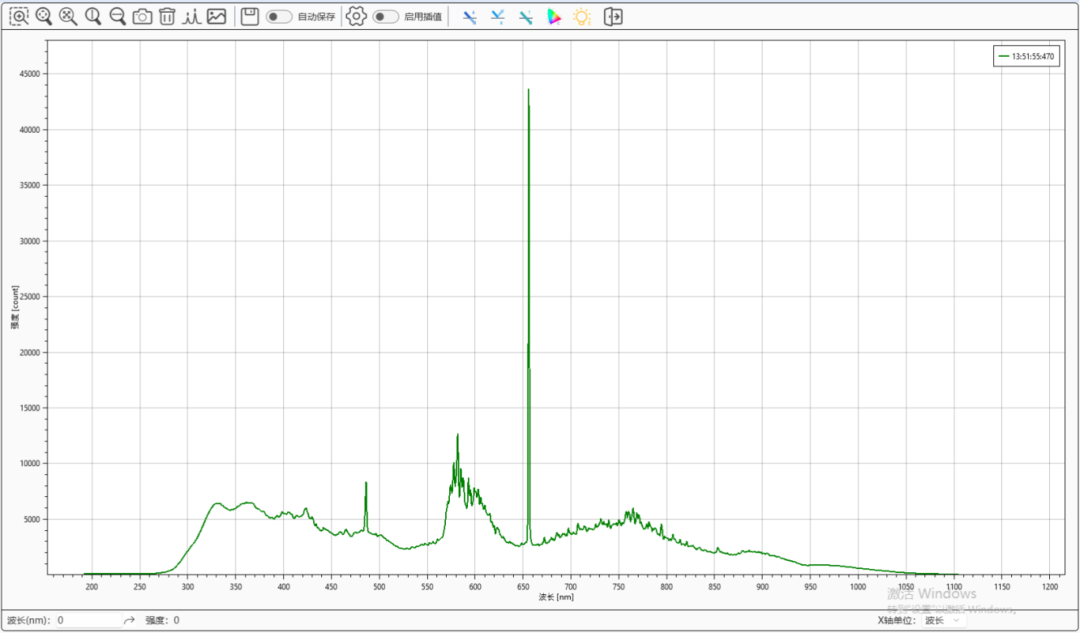Image resolution: width=1080 pixels, height=633 pixels.
Task: Click the exit panel arrow icon
Action: (x=613, y=17)
